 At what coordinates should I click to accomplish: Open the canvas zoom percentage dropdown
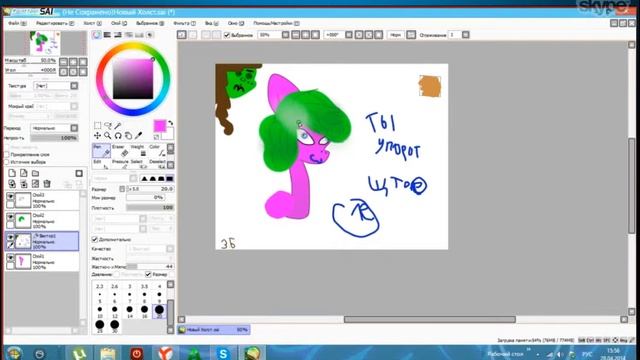tap(285, 35)
